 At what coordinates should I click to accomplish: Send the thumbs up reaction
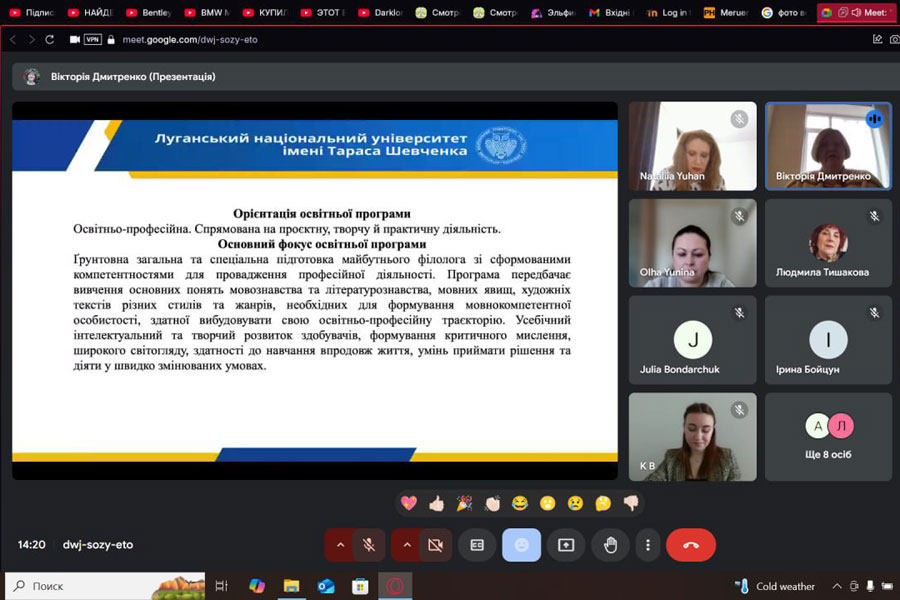[x=436, y=503]
